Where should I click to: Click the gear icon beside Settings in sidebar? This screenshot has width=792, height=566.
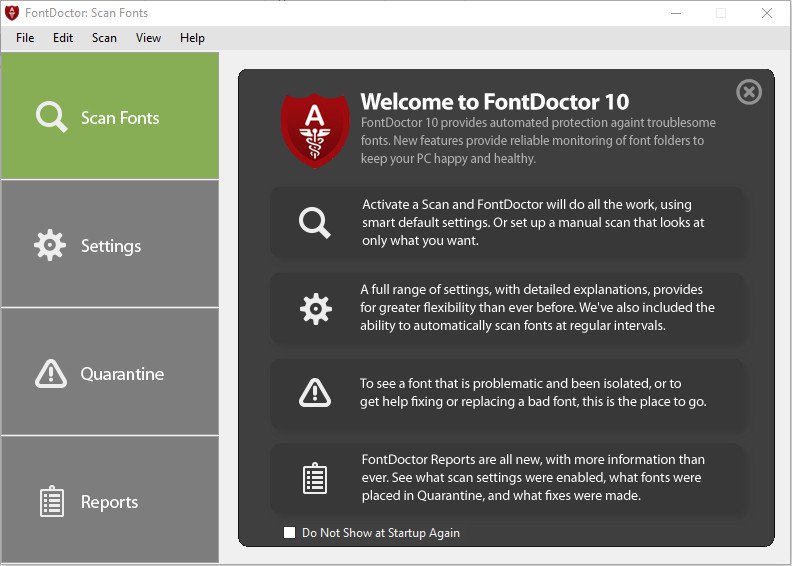(50, 245)
